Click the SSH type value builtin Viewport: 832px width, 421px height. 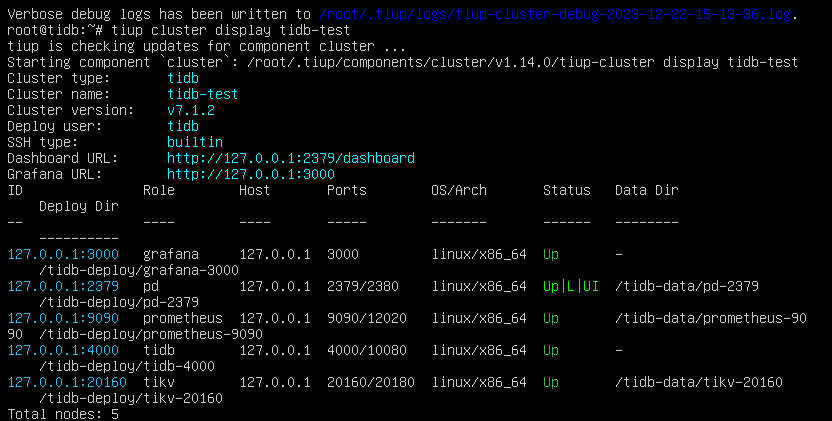pos(194,142)
